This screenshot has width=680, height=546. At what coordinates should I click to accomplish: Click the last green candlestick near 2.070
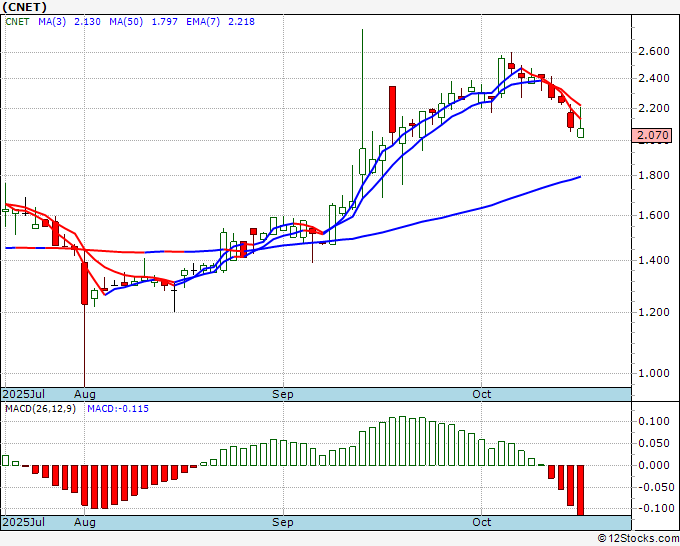pyautogui.click(x=580, y=133)
